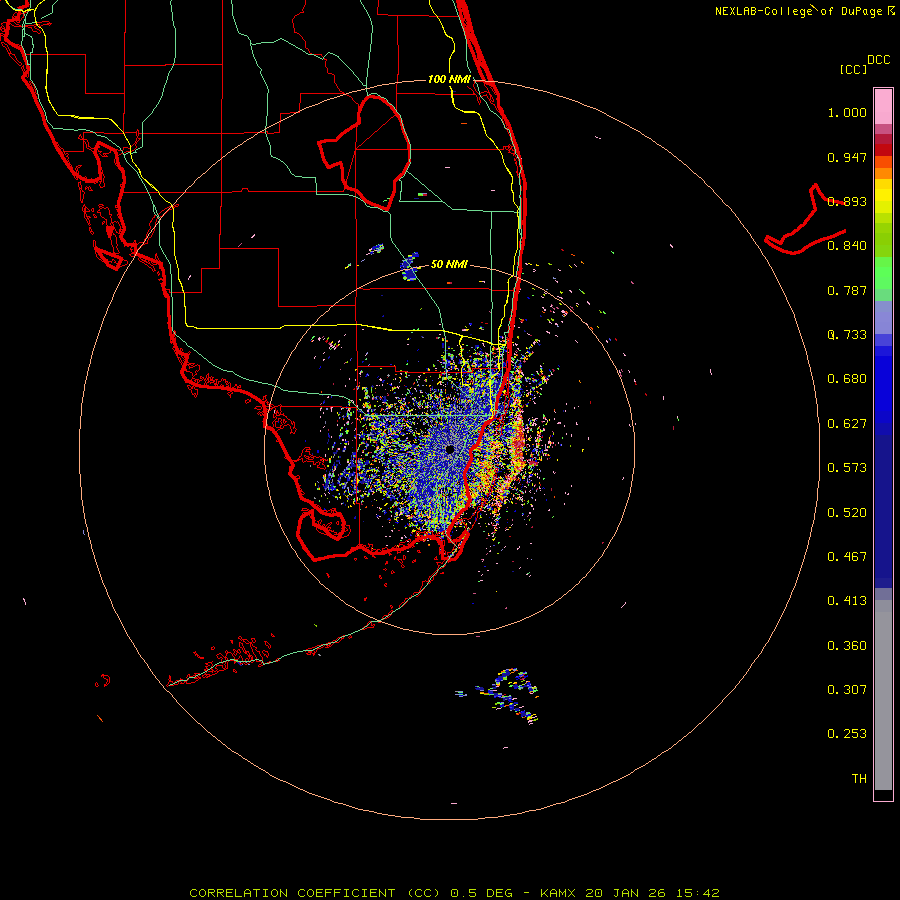Select the DCC label above the color scale
Viewport: 900px width, 900px height.
point(878,60)
